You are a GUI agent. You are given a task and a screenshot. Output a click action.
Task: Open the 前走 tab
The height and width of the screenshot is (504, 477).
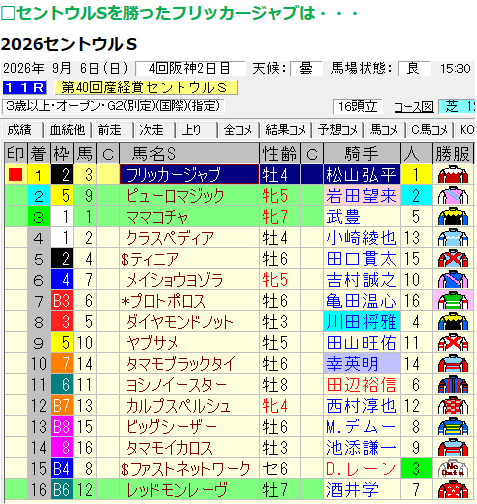coord(109,130)
